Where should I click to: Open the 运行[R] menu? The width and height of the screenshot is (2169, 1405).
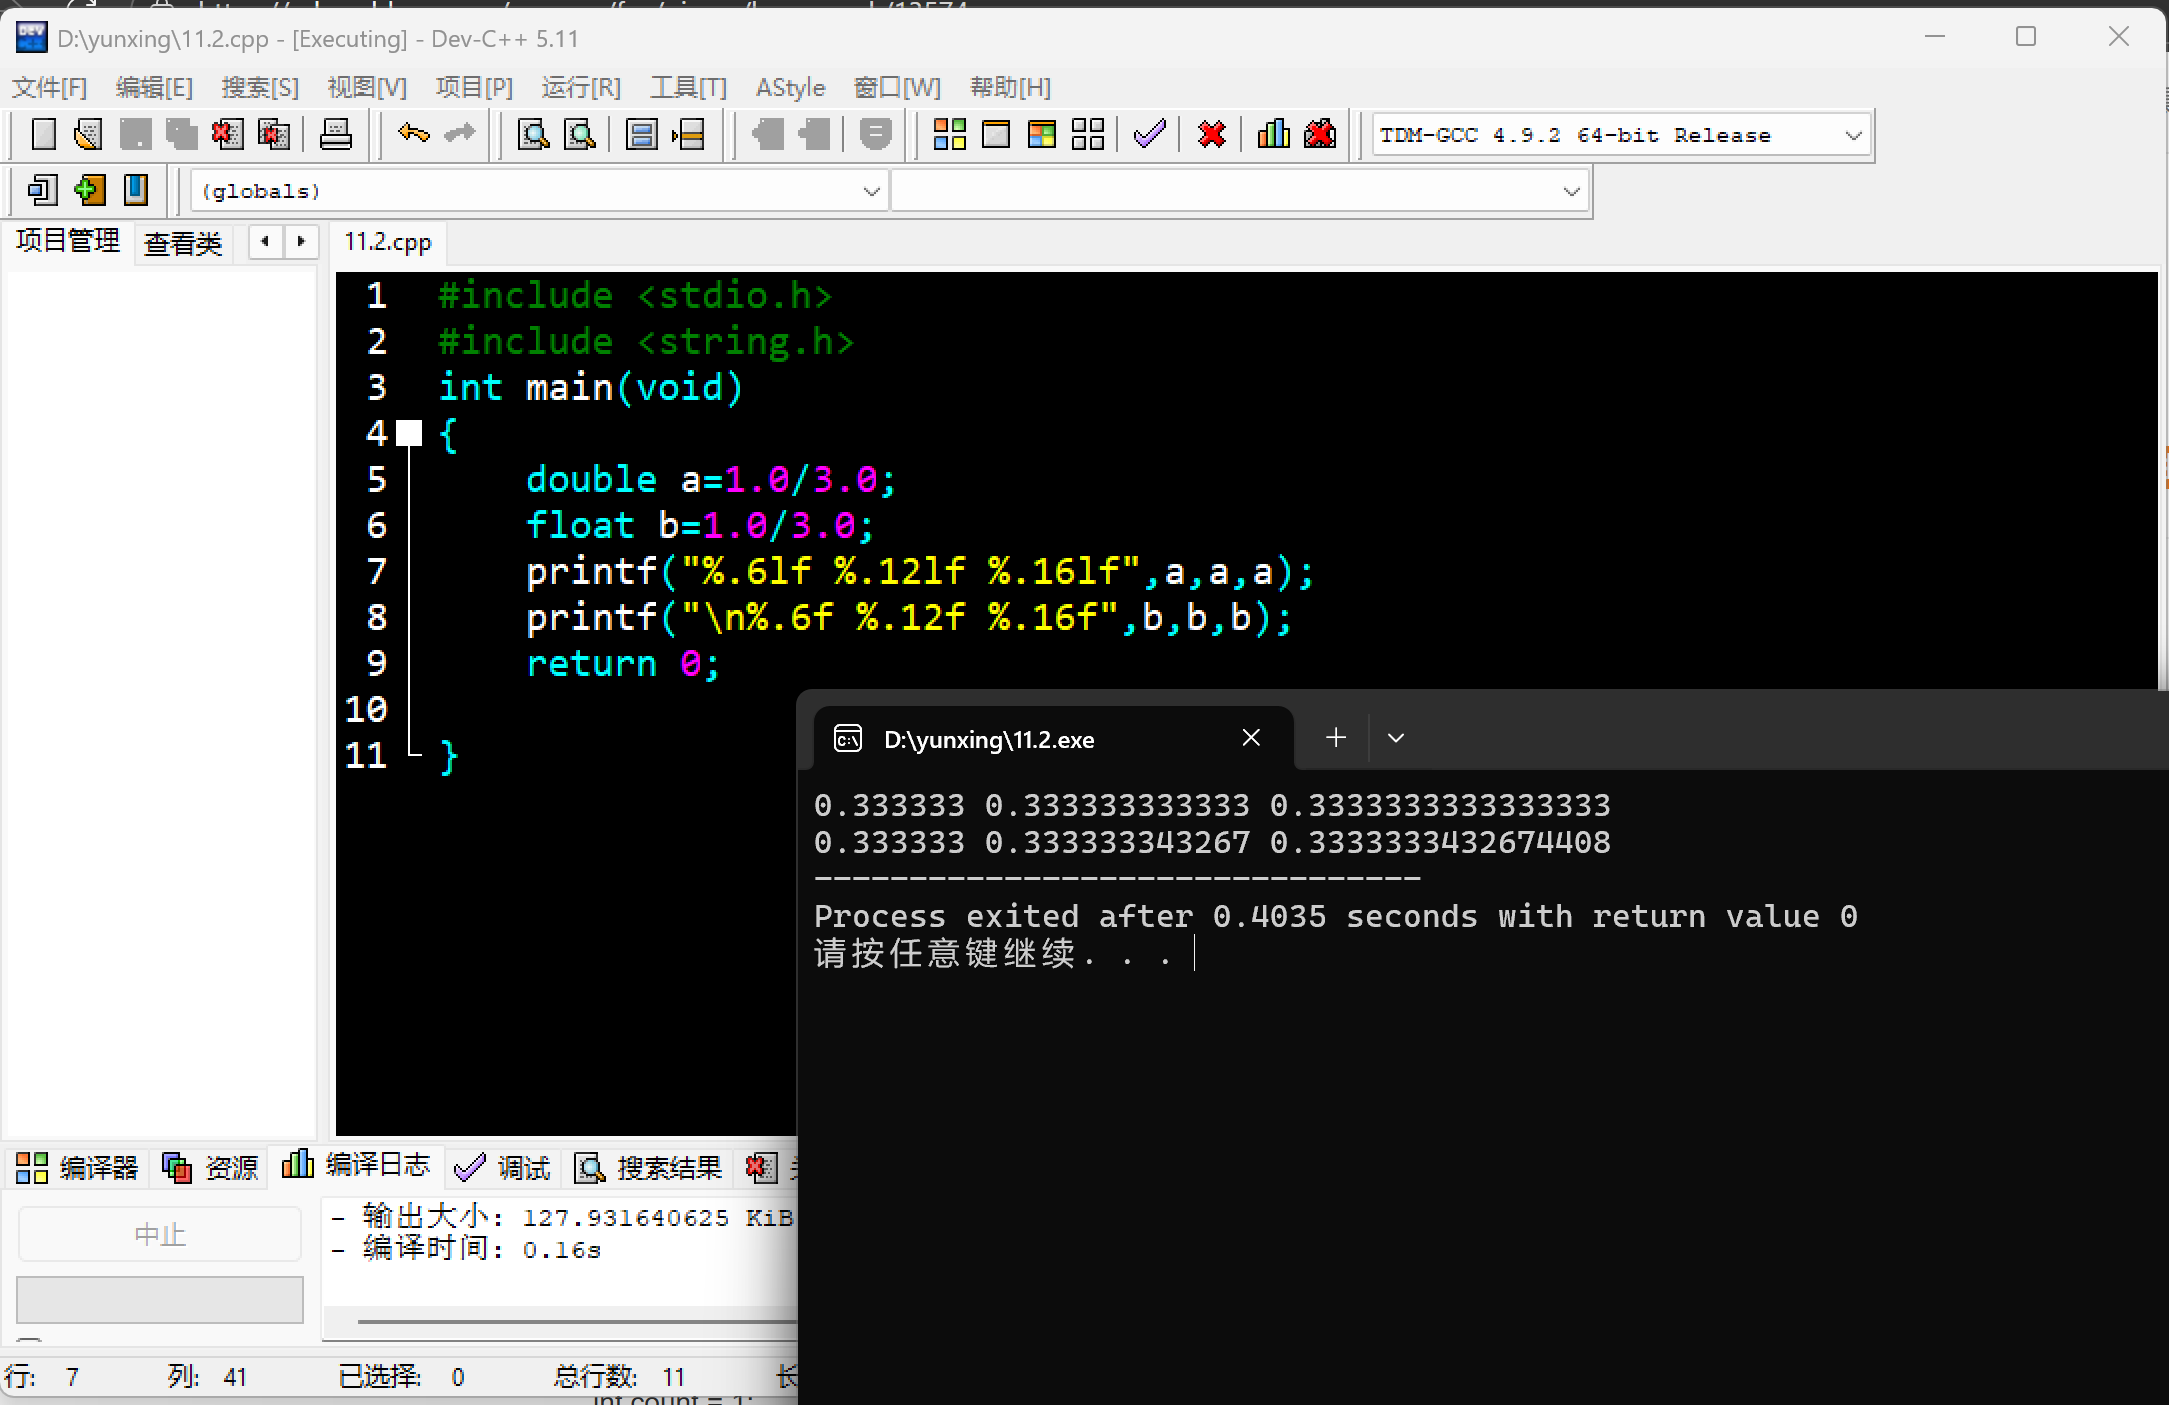[x=580, y=87]
